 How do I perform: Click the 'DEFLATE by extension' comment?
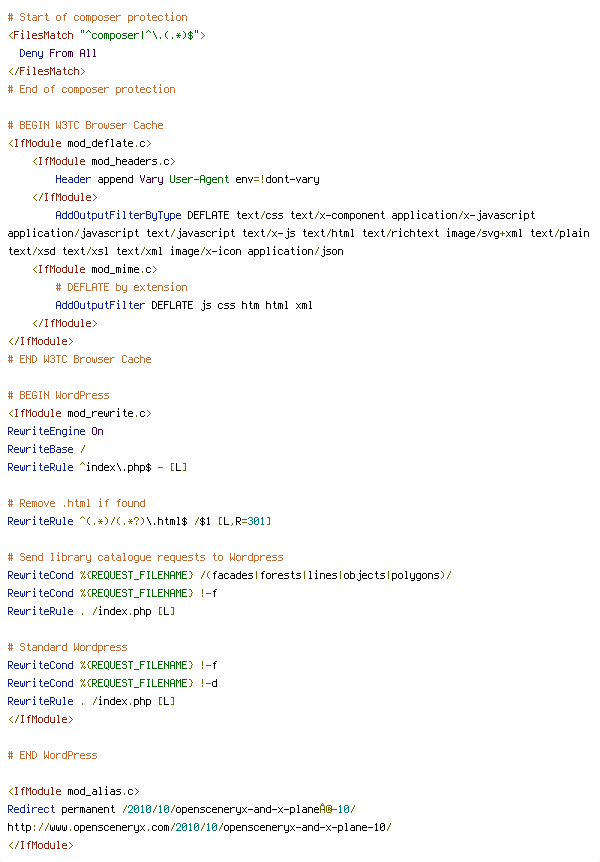click(122, 288)
